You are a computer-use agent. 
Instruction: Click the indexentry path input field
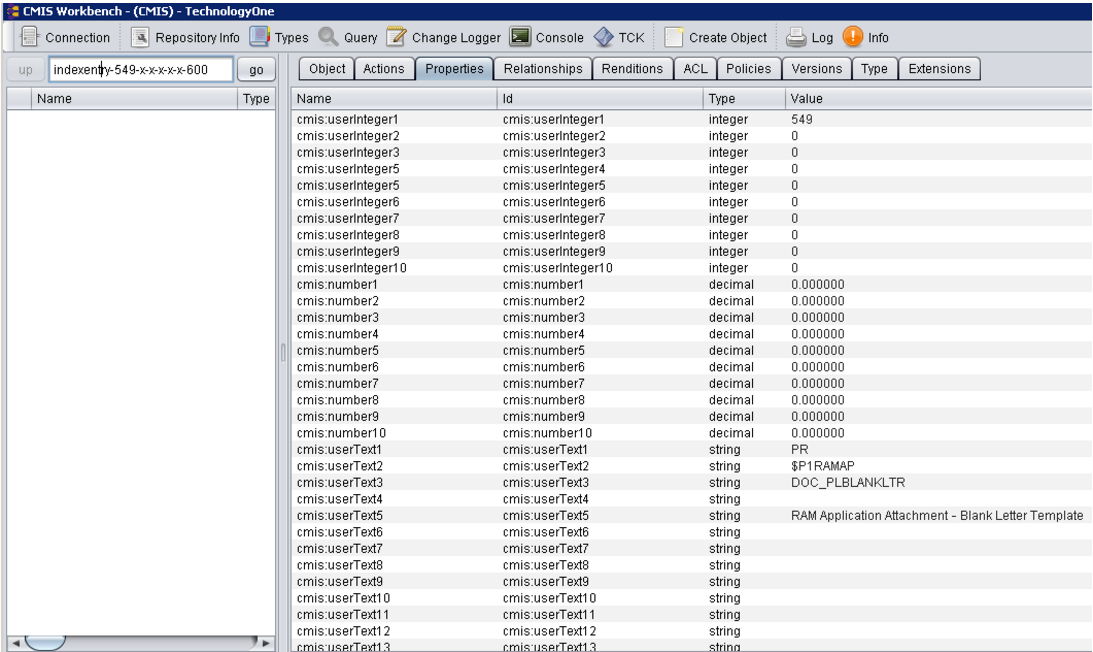(141, 70)
